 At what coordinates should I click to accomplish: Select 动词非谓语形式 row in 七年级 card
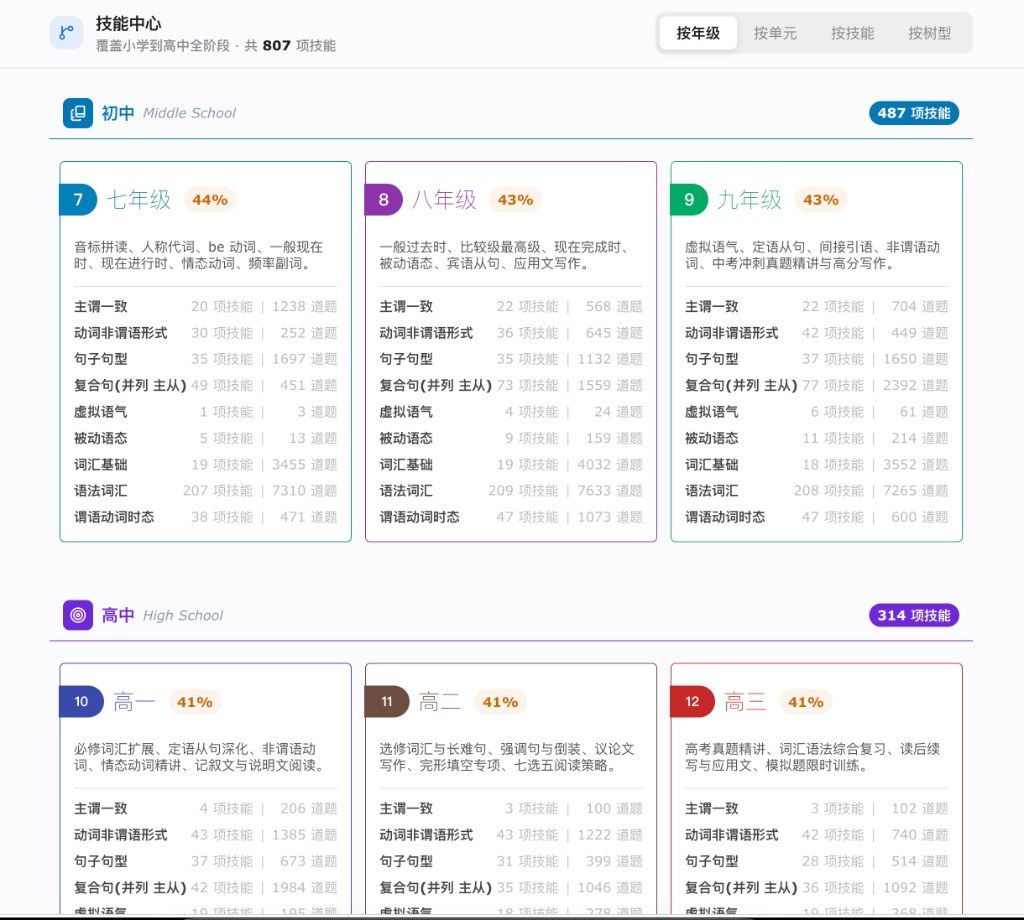pos(206,333)
